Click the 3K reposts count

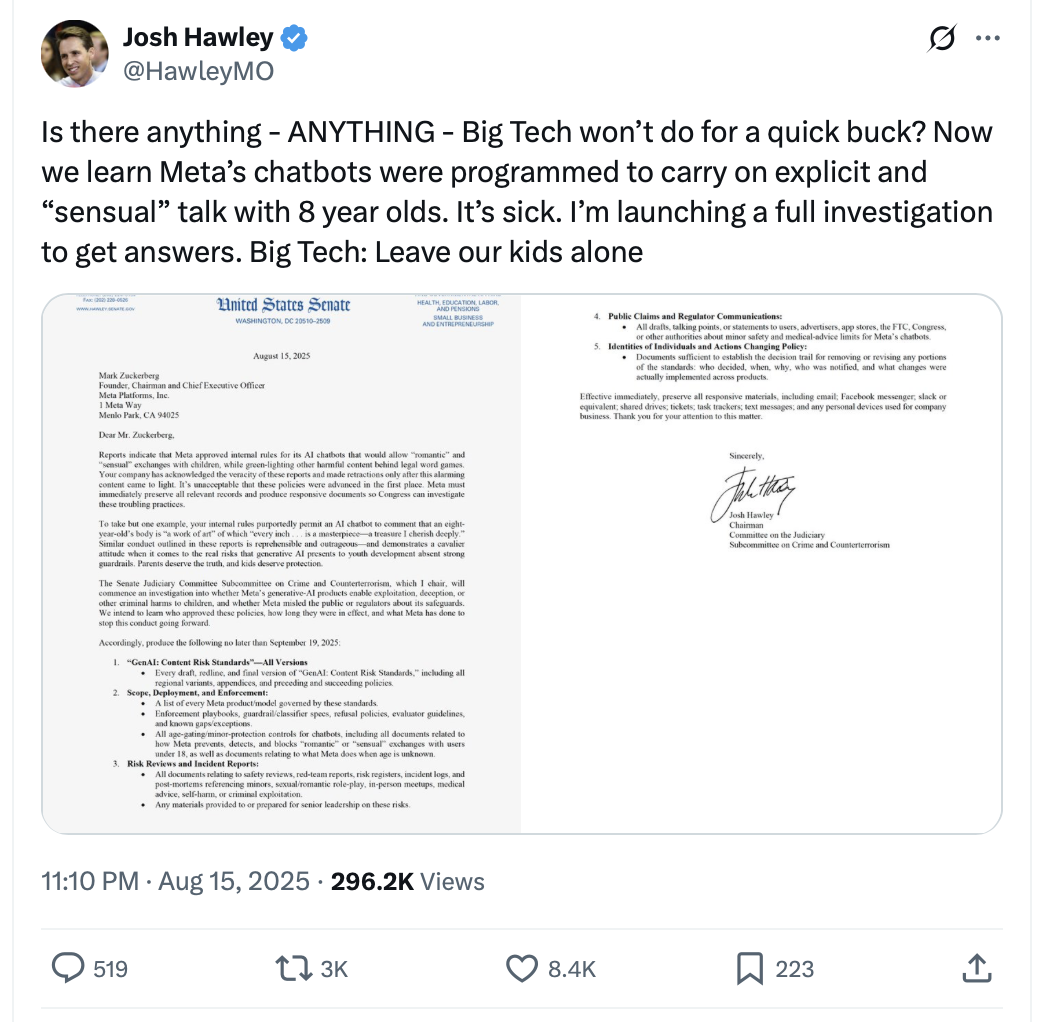click(333, 968)
